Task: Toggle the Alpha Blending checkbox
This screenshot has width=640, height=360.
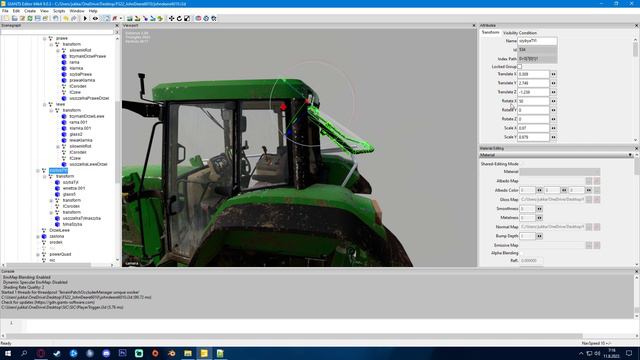Action: click(521, 253)
